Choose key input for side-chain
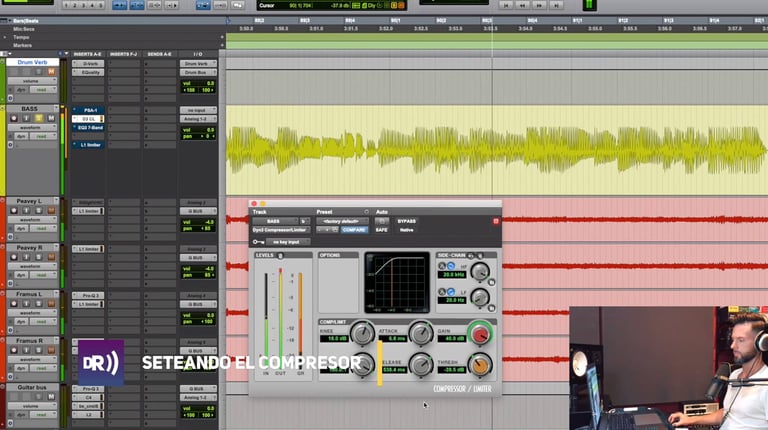 pyautogui.click(x=288, y=242)
